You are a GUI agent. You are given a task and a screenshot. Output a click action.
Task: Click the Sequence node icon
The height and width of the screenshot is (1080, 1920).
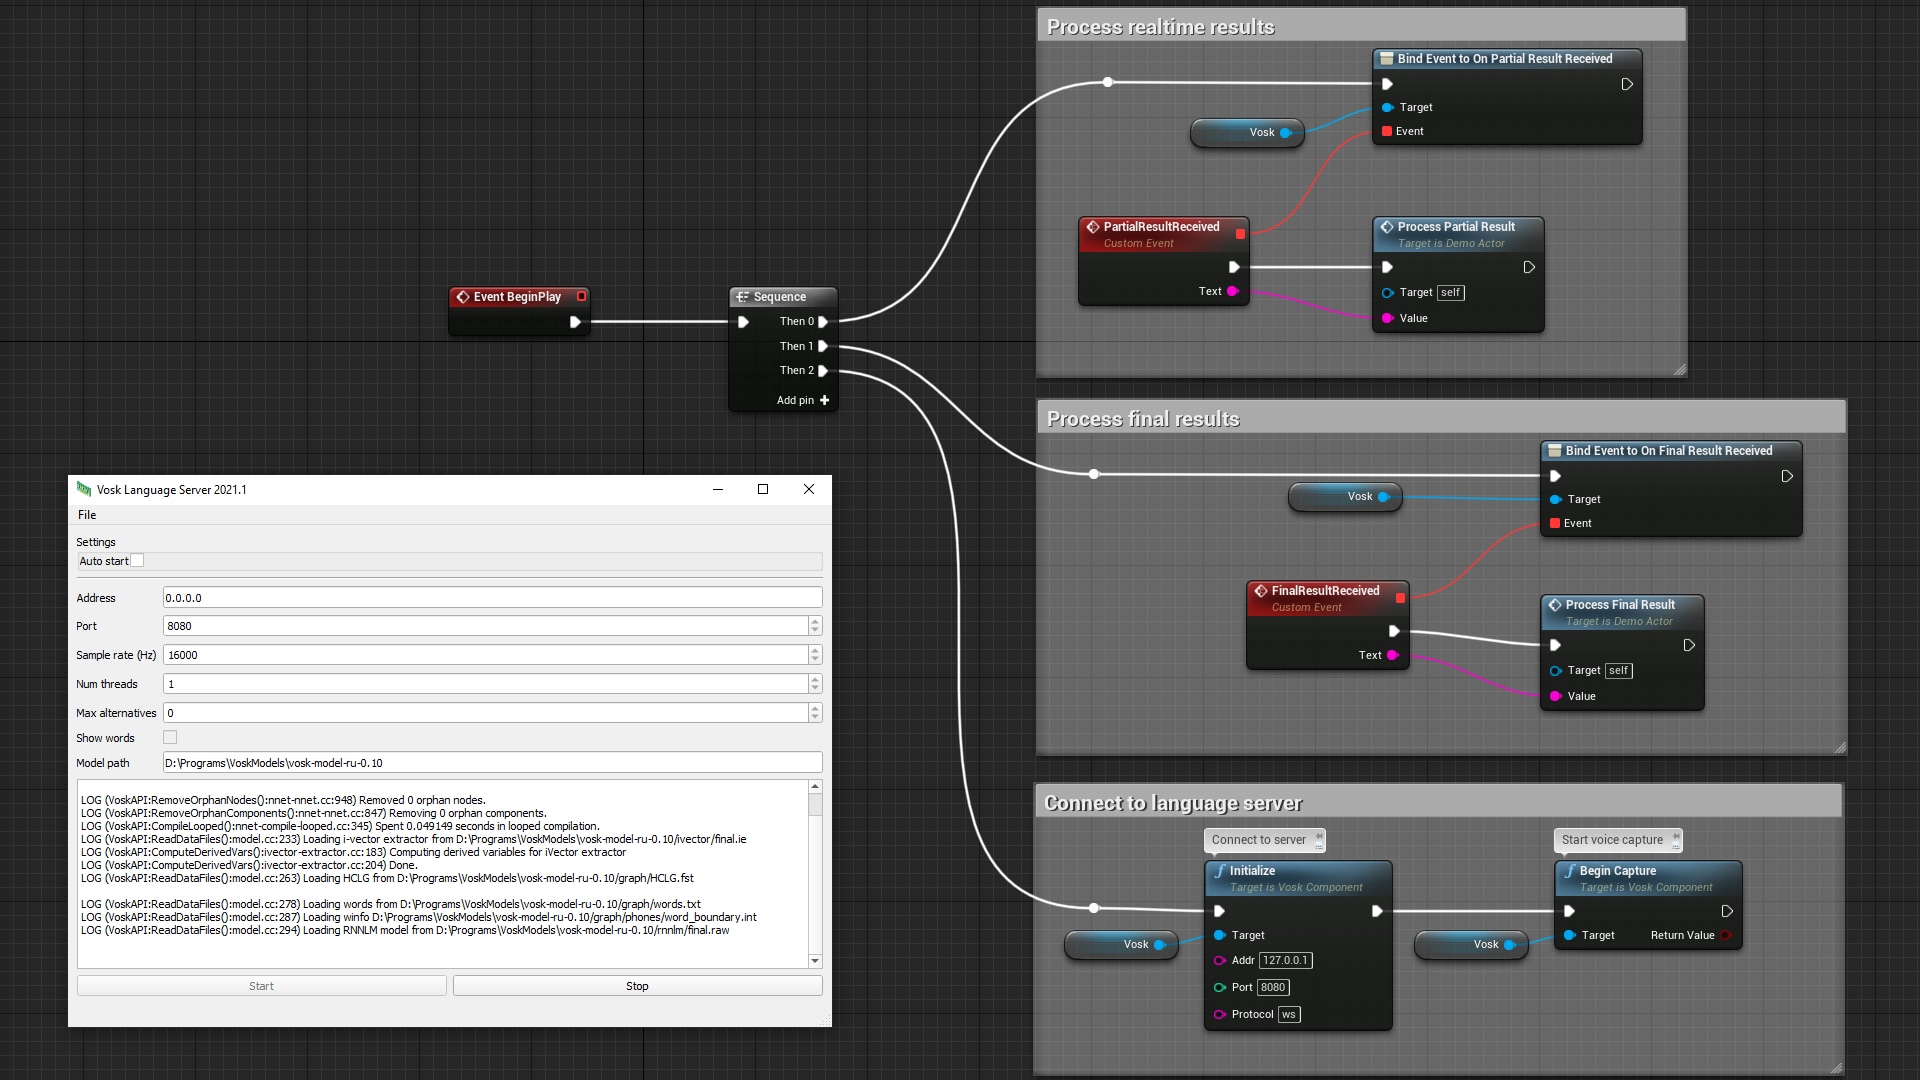point(741,295)
